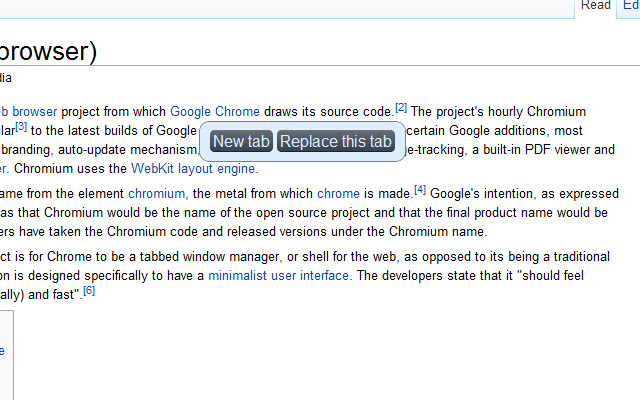Click the text 'auto-update mechanism'
Image resolution: width=640 pixels, height=400 pixels.
tap(128, 150)
